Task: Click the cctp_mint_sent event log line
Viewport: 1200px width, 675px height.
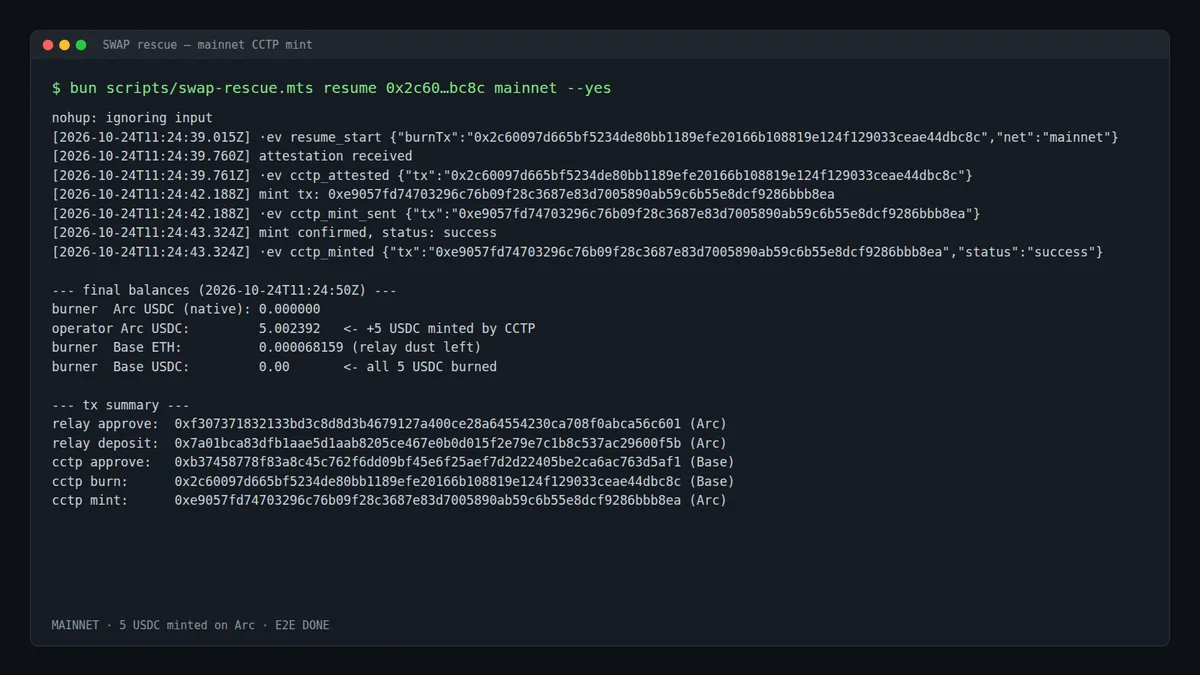Action: point(516,213)
